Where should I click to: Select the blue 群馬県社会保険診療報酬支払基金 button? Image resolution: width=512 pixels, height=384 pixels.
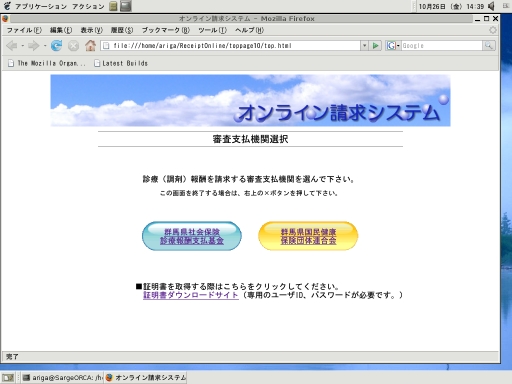pos(192,236)
